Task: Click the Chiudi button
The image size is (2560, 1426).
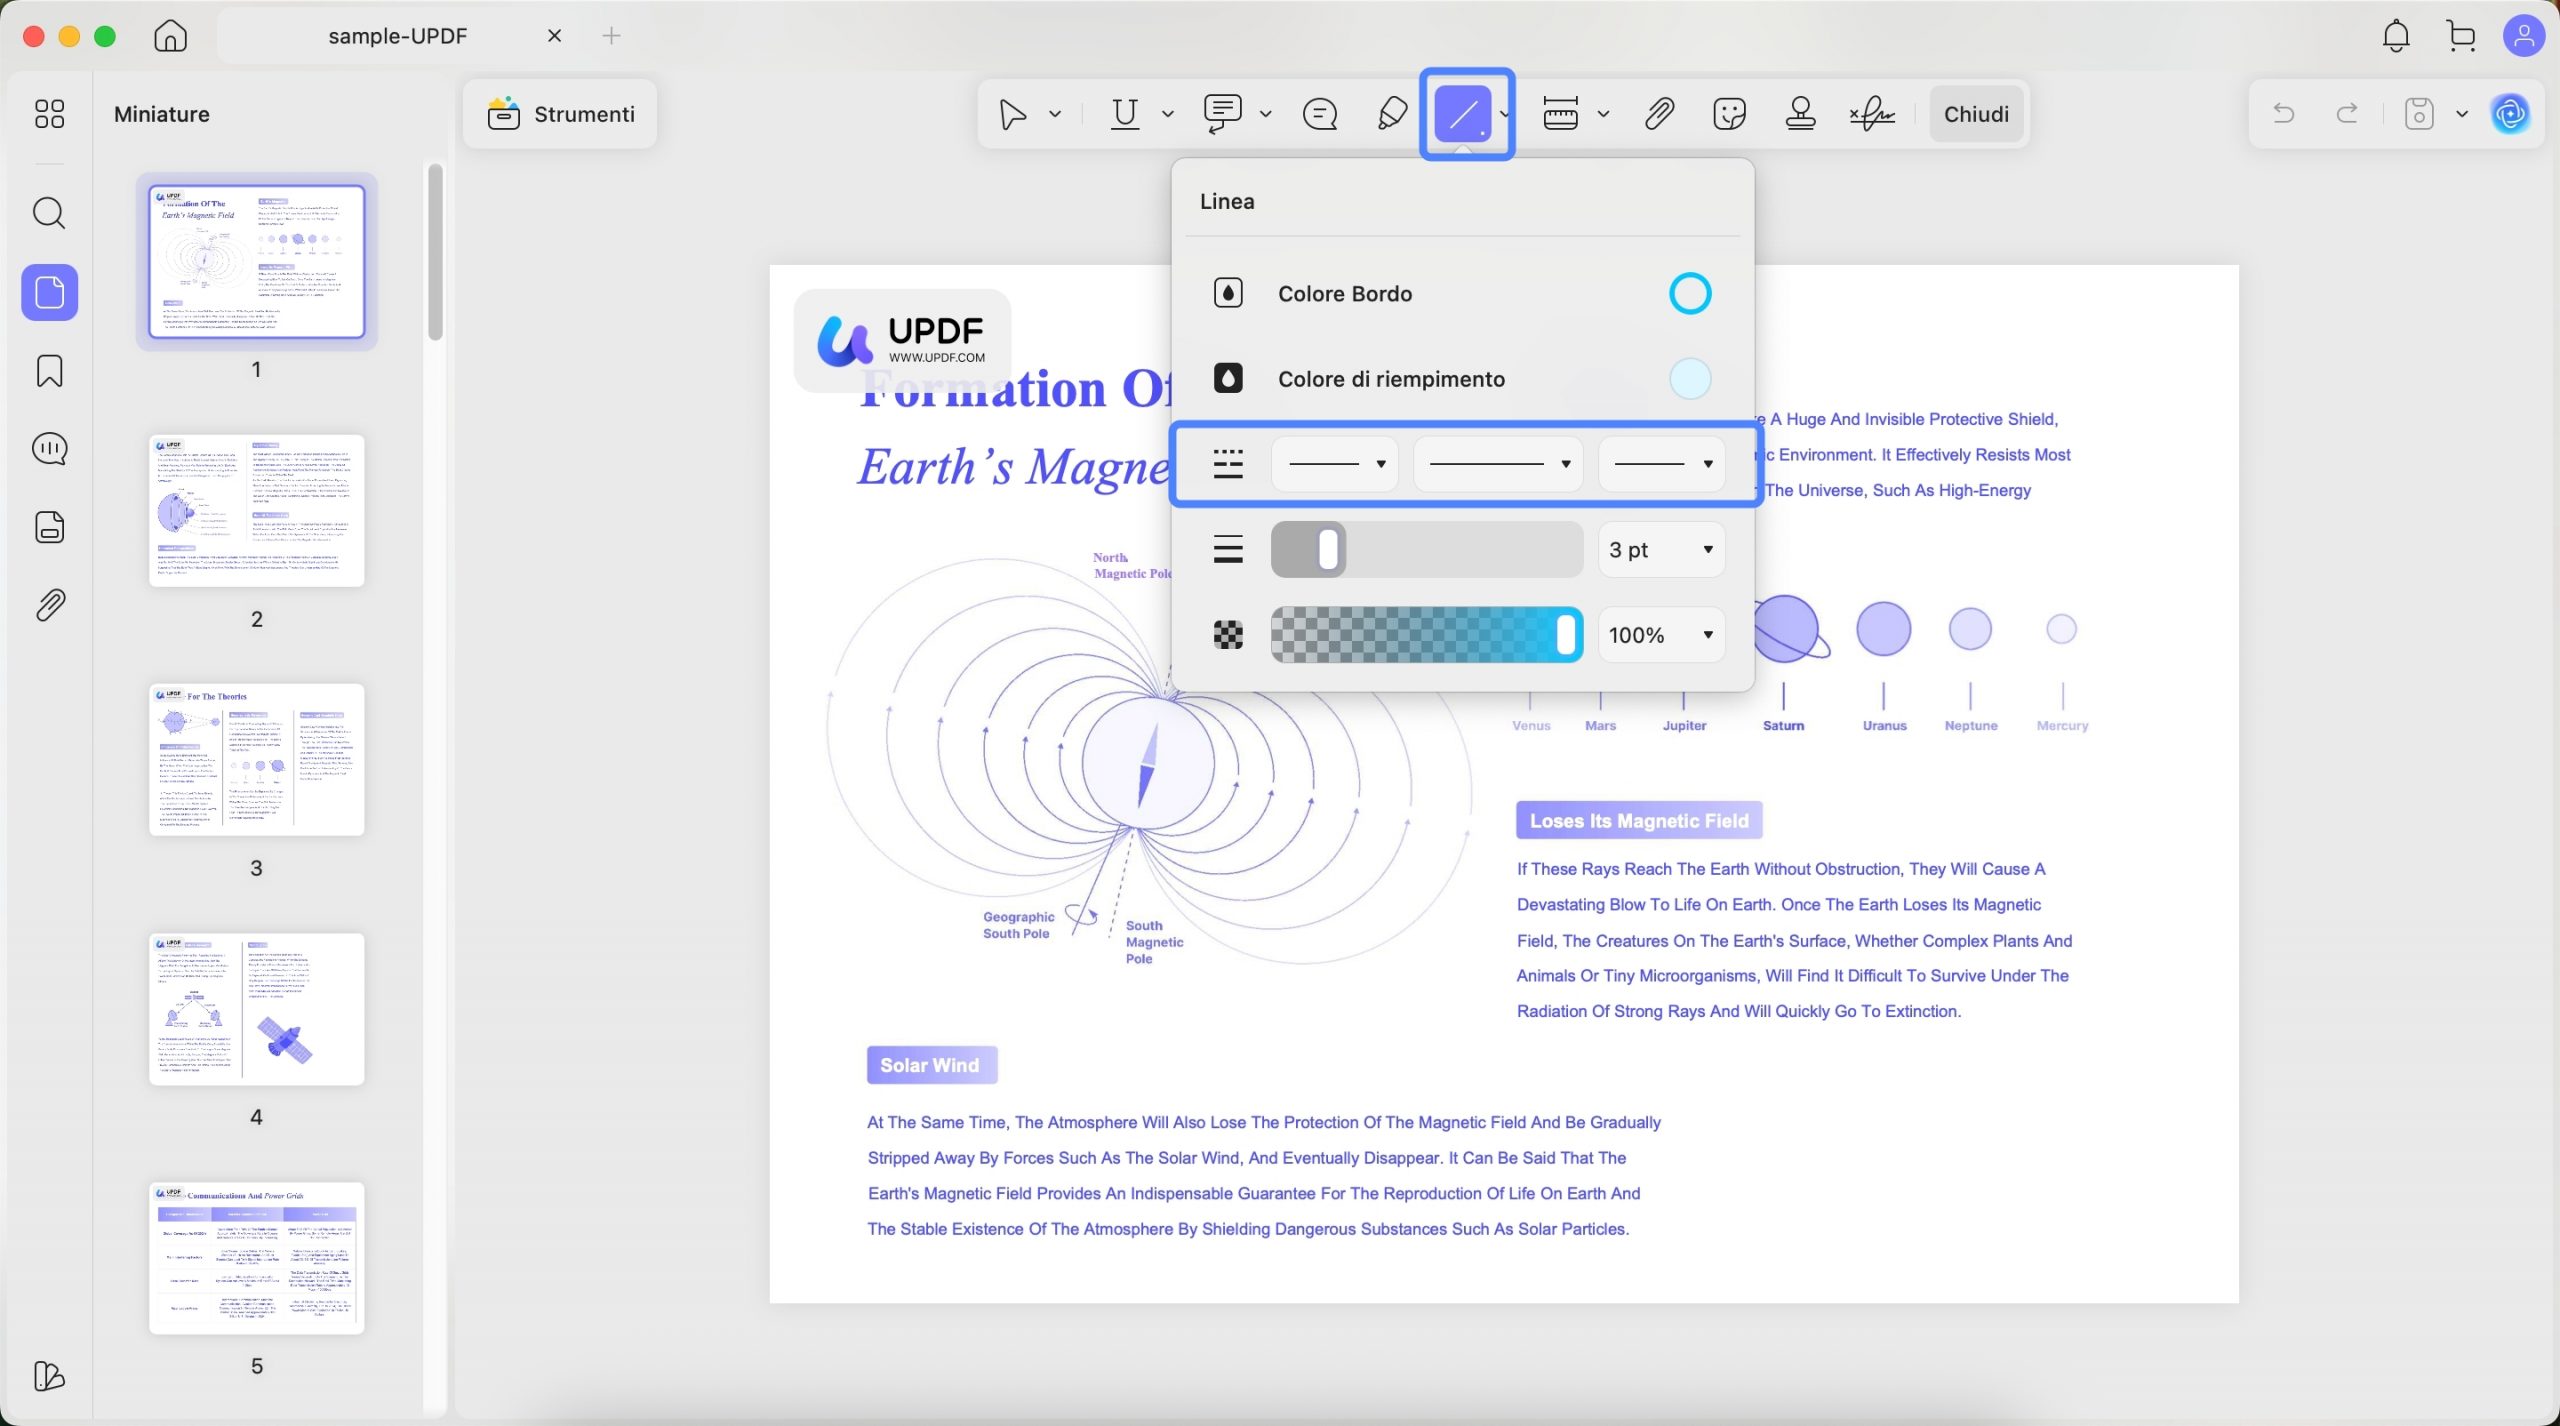Action: [1976, 114]
